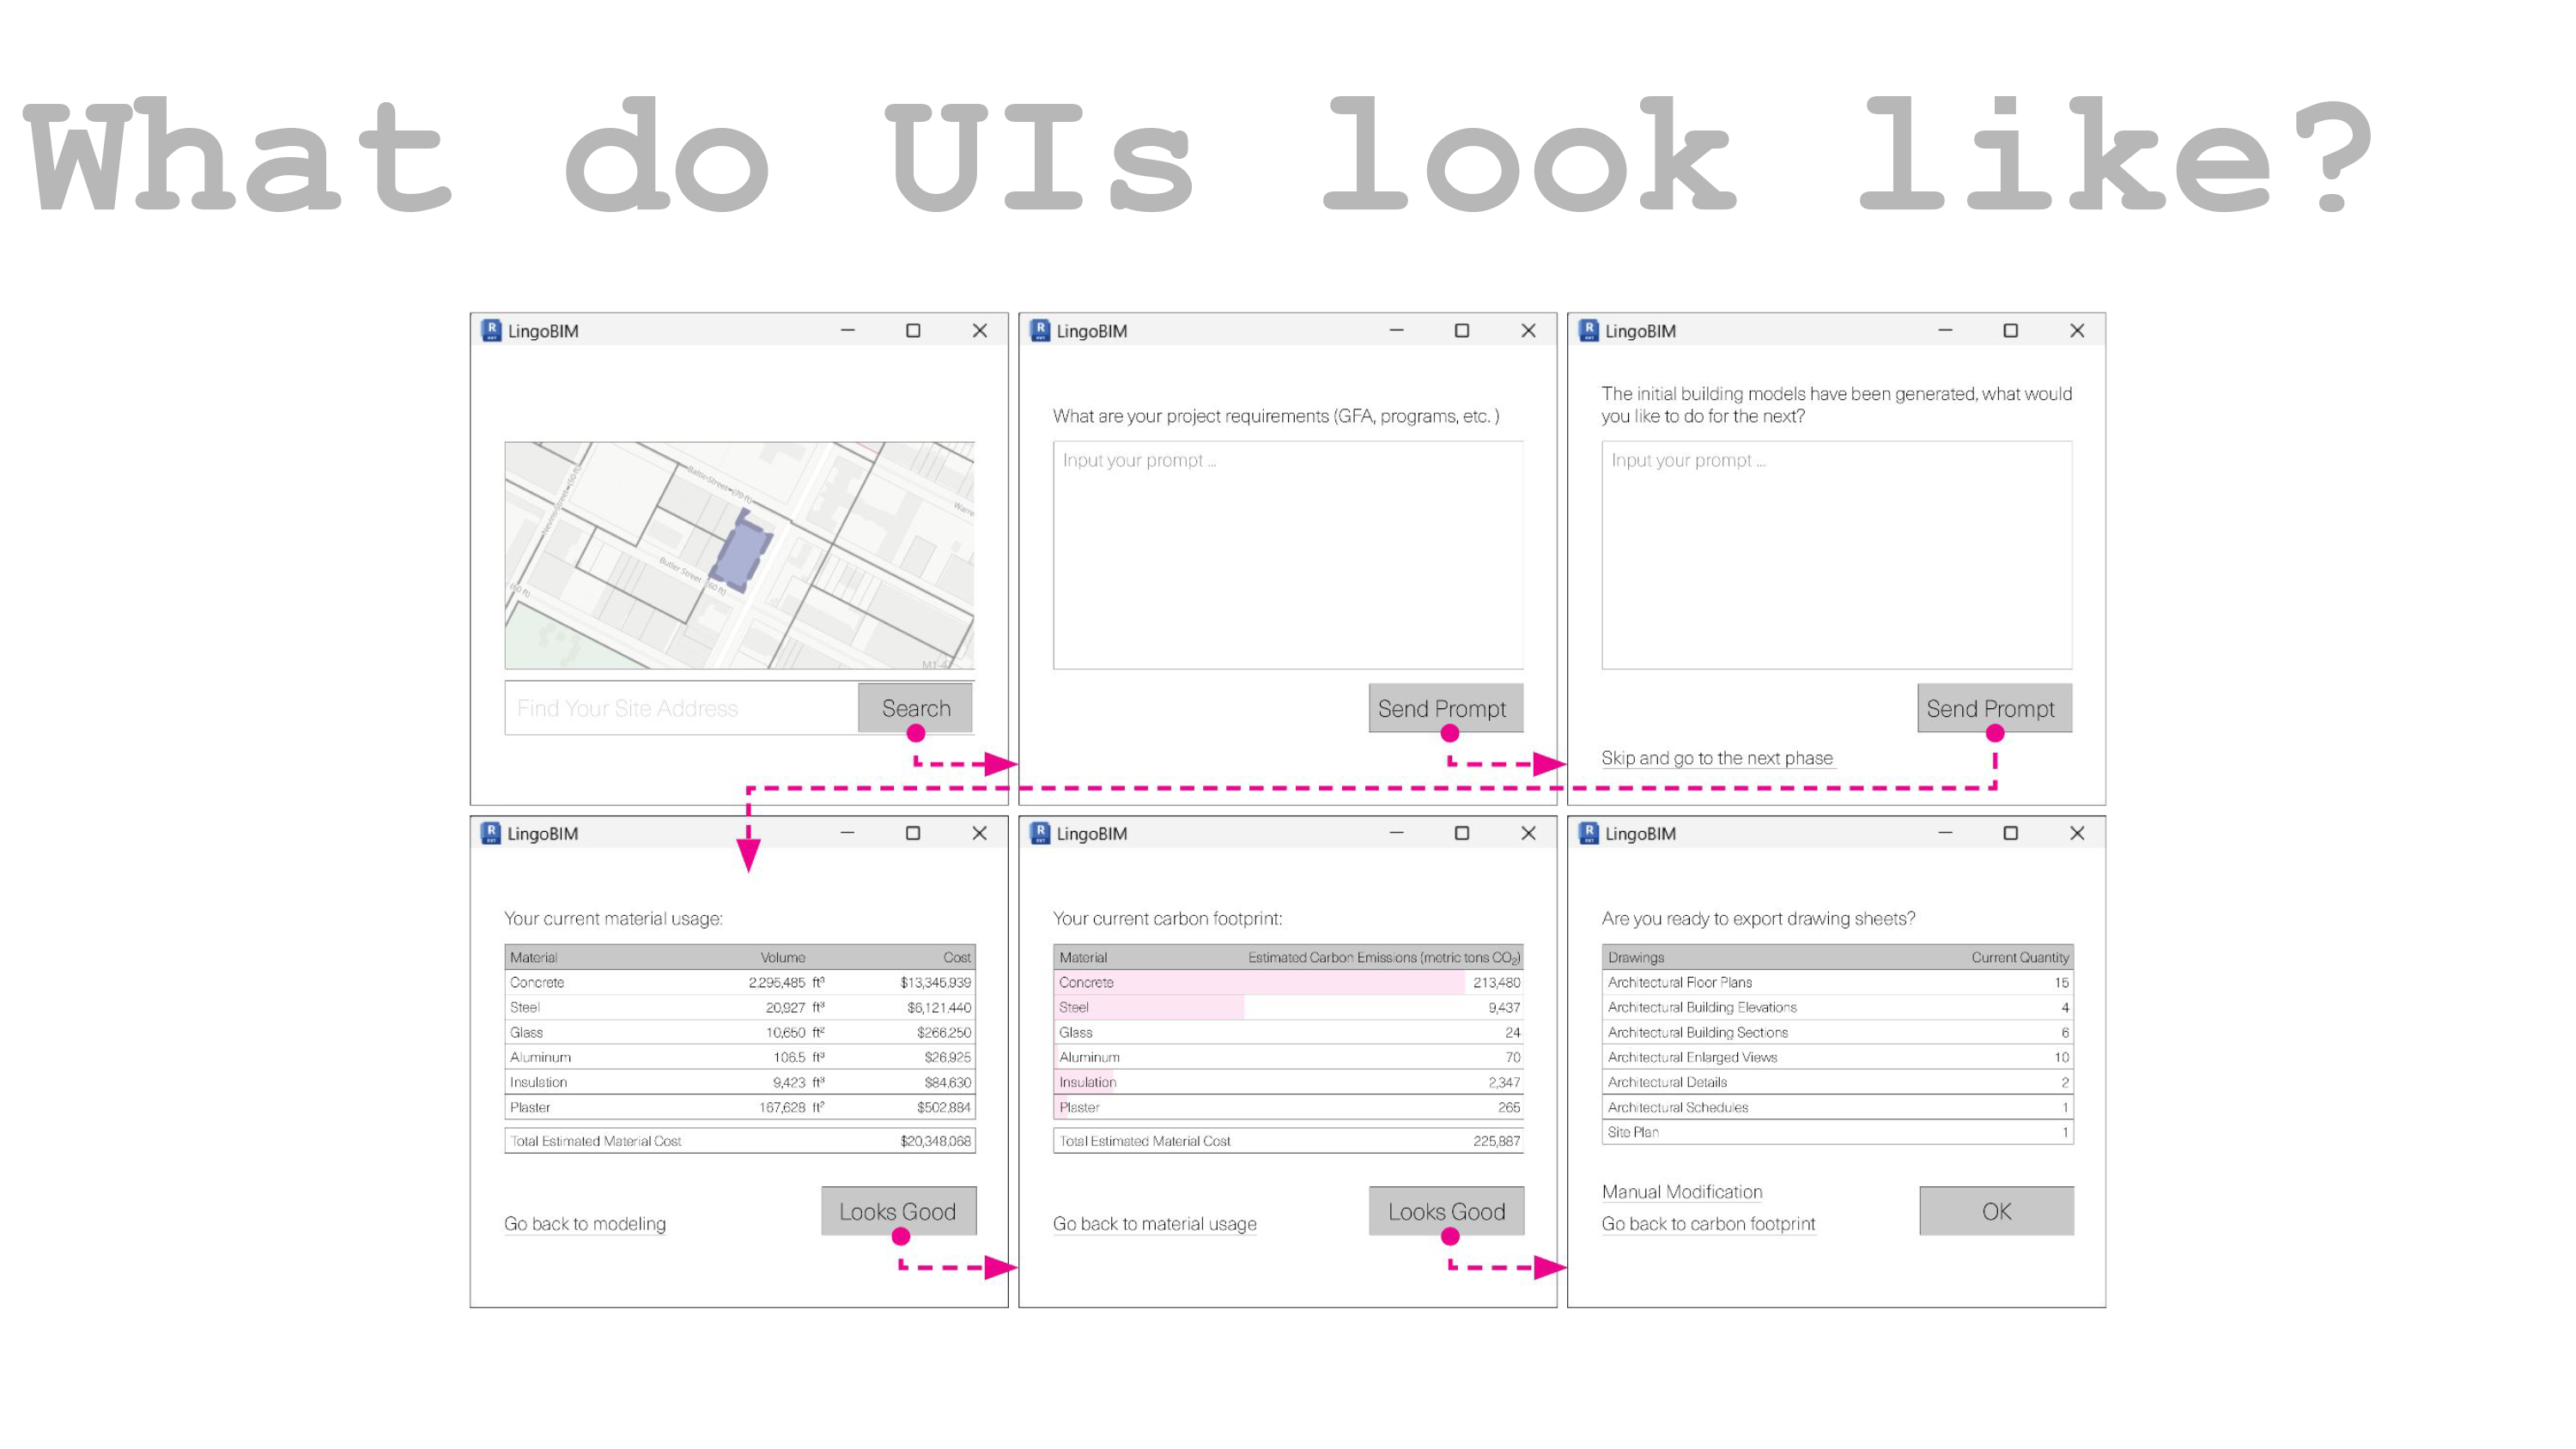Select Insulation row in carbon footprint table
Image resolution: width=2576 pixels, height=1449 pixels.
pos(1288,1082)
